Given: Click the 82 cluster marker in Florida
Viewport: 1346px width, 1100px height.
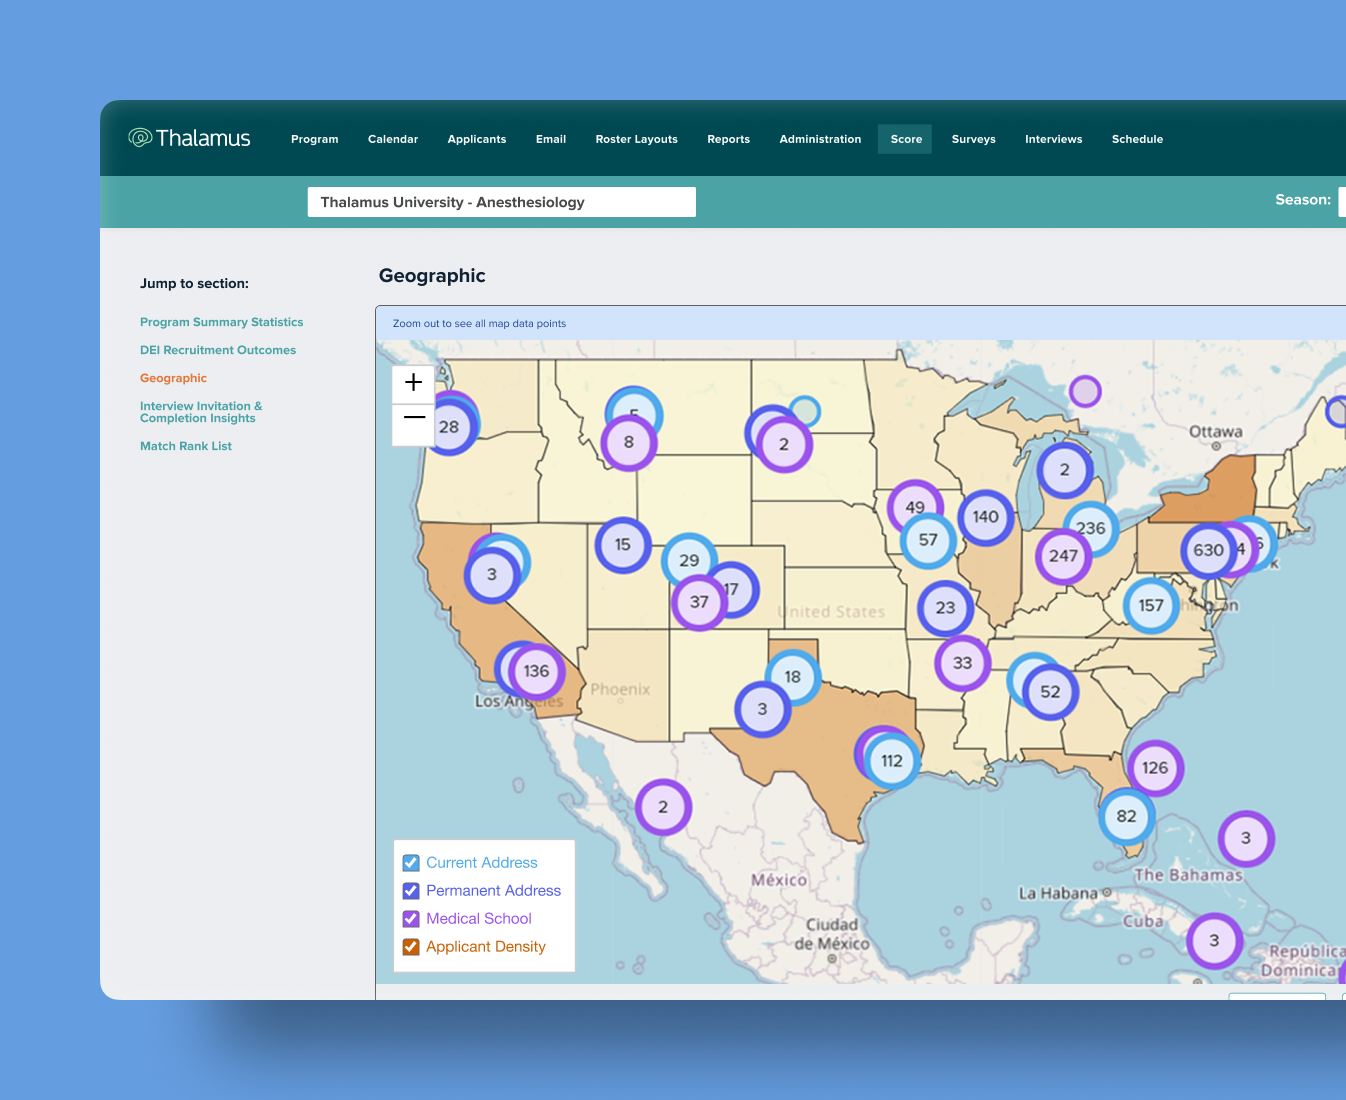Looking at the screenshot, I should (1126, 816).
